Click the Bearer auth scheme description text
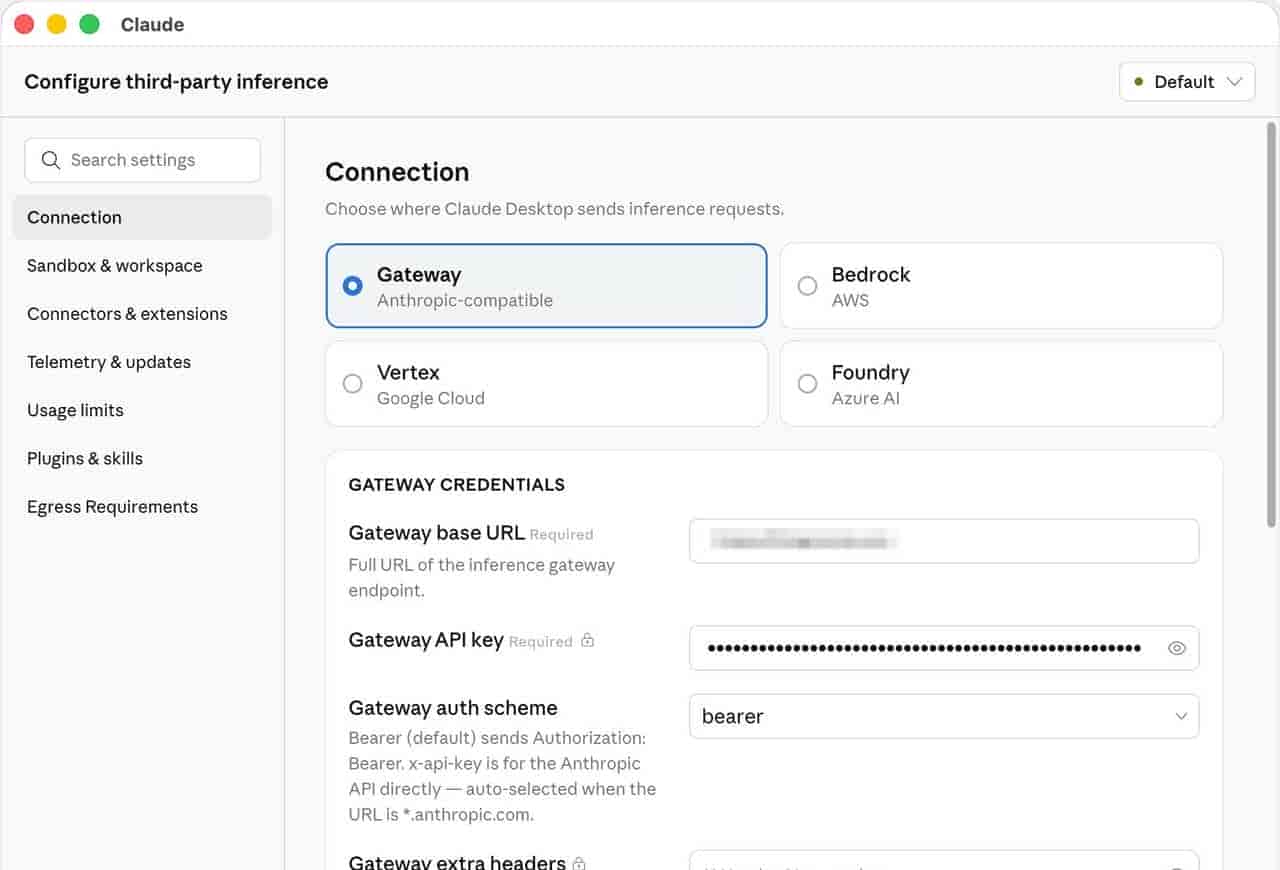Screen dimensions: 1280x870 click(x=502, y=776)
